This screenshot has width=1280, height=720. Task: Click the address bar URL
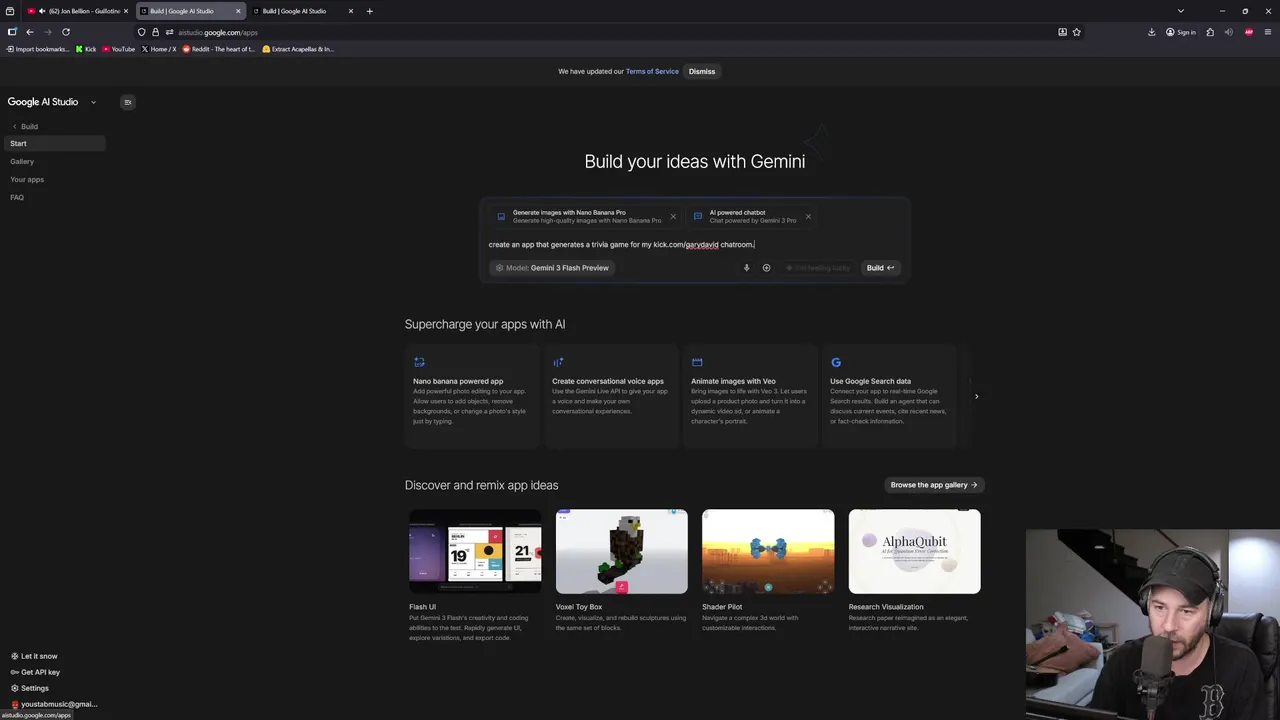pos(218,32)
